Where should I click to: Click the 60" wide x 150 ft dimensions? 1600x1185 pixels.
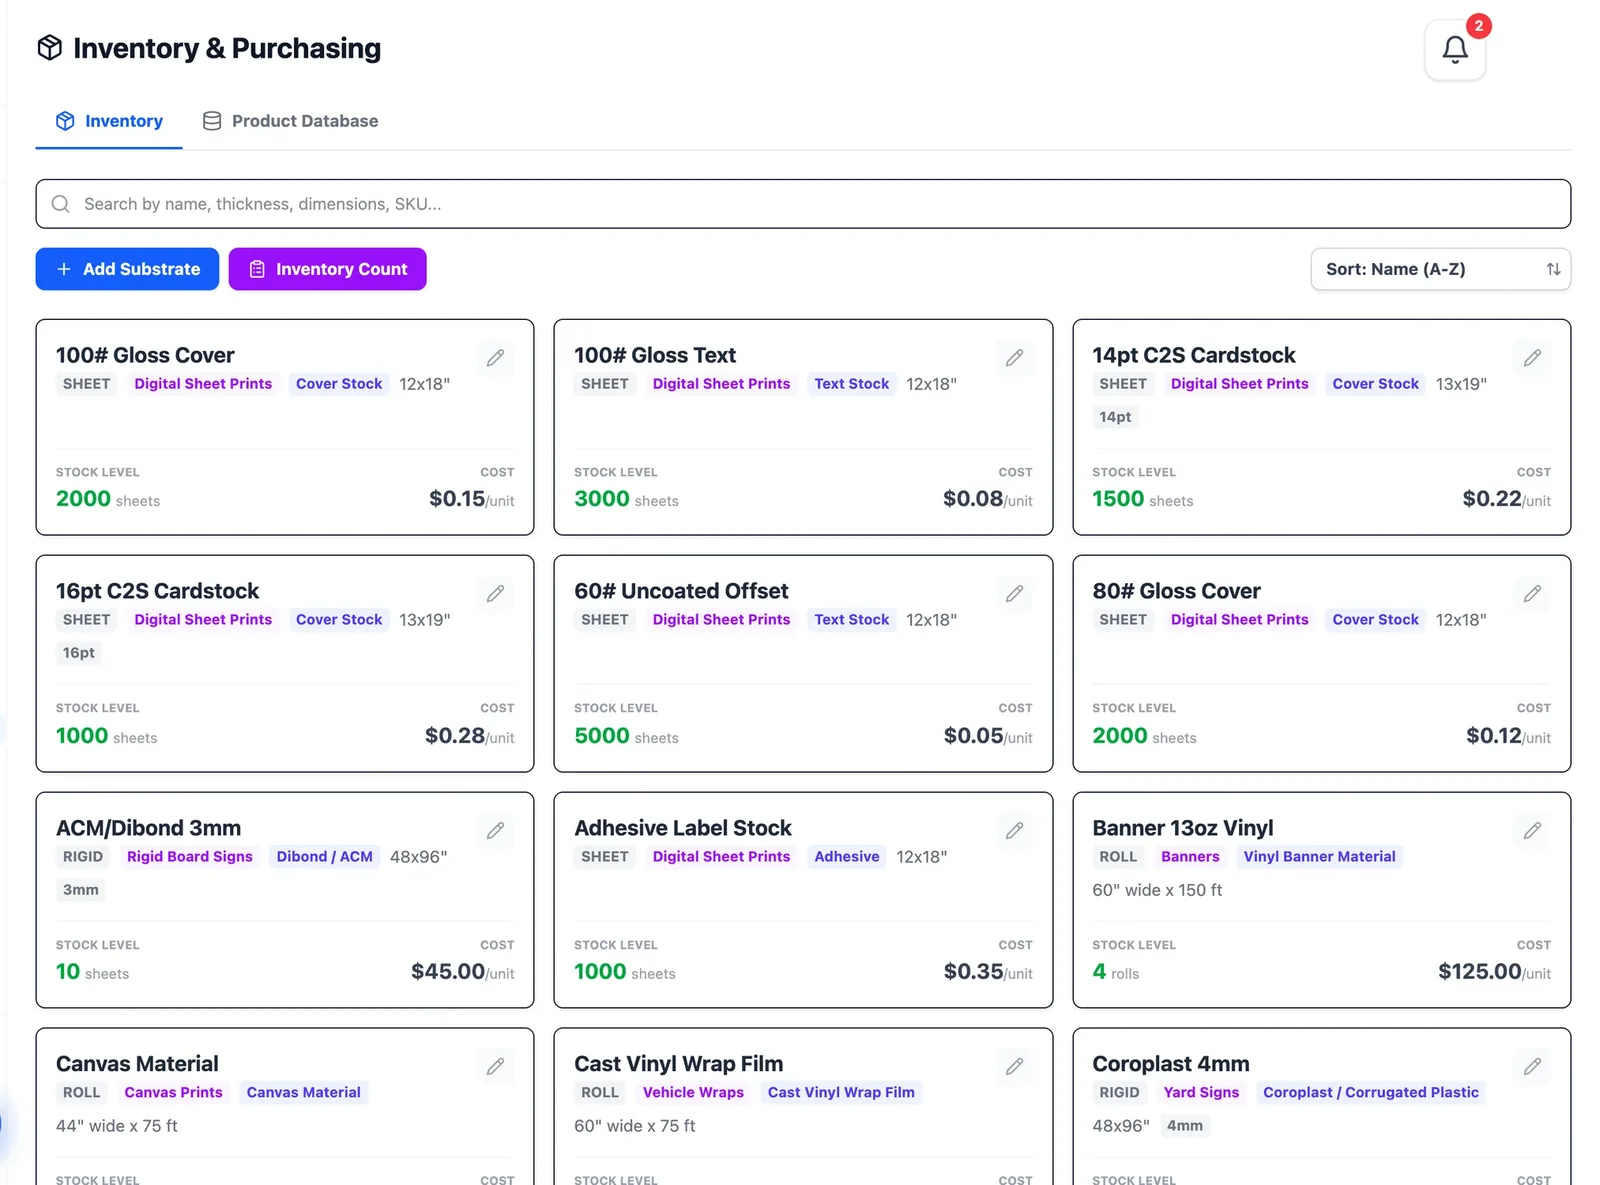point(1157,890)
